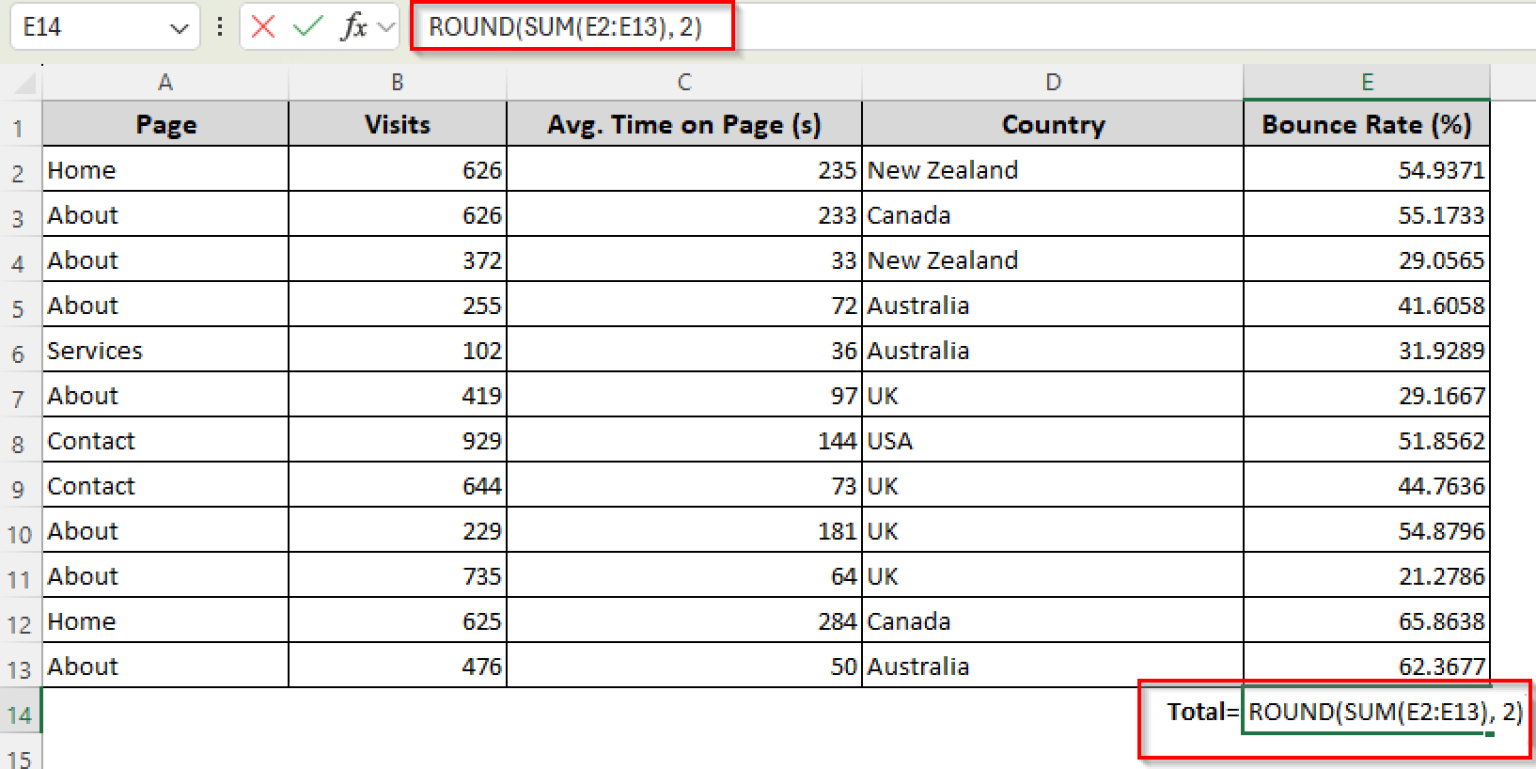
Task: Click the cell containing the ROUND formula
Action: click(x=1366, y=711)
